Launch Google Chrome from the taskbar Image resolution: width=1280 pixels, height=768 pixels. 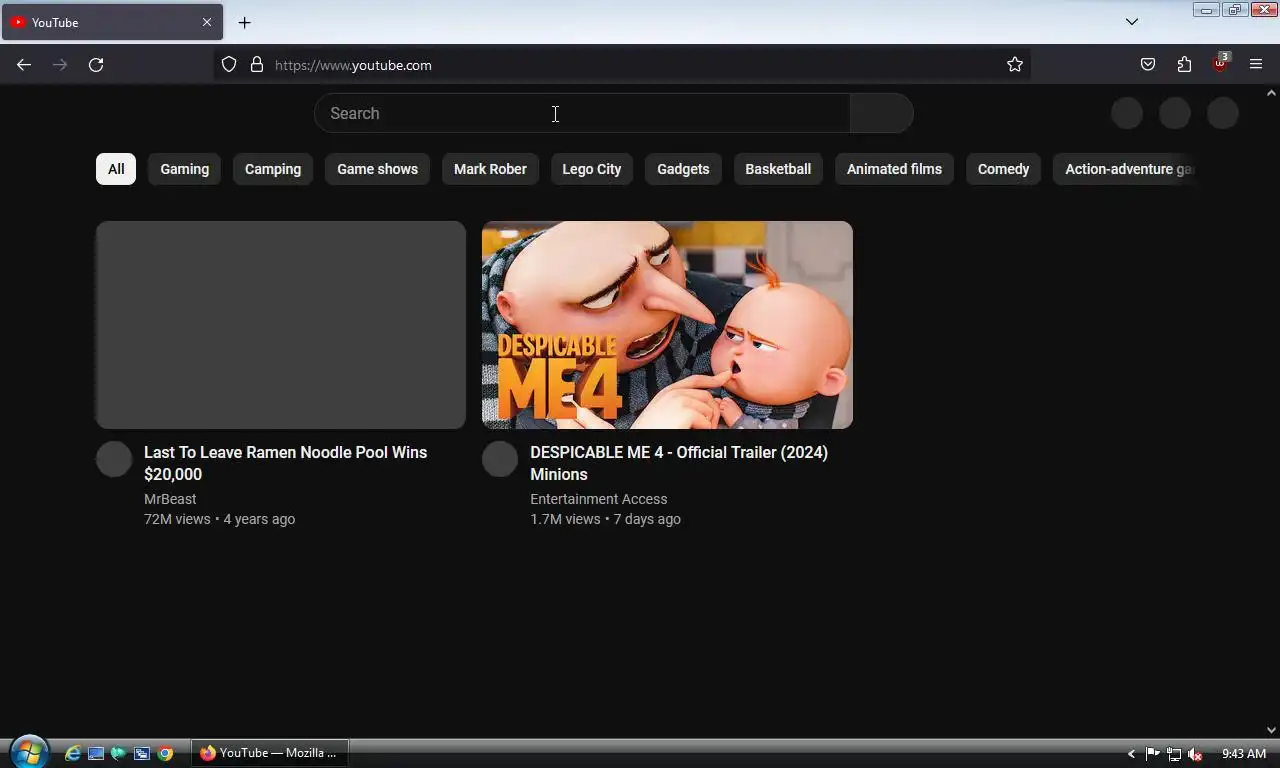[x=165, y=754]
